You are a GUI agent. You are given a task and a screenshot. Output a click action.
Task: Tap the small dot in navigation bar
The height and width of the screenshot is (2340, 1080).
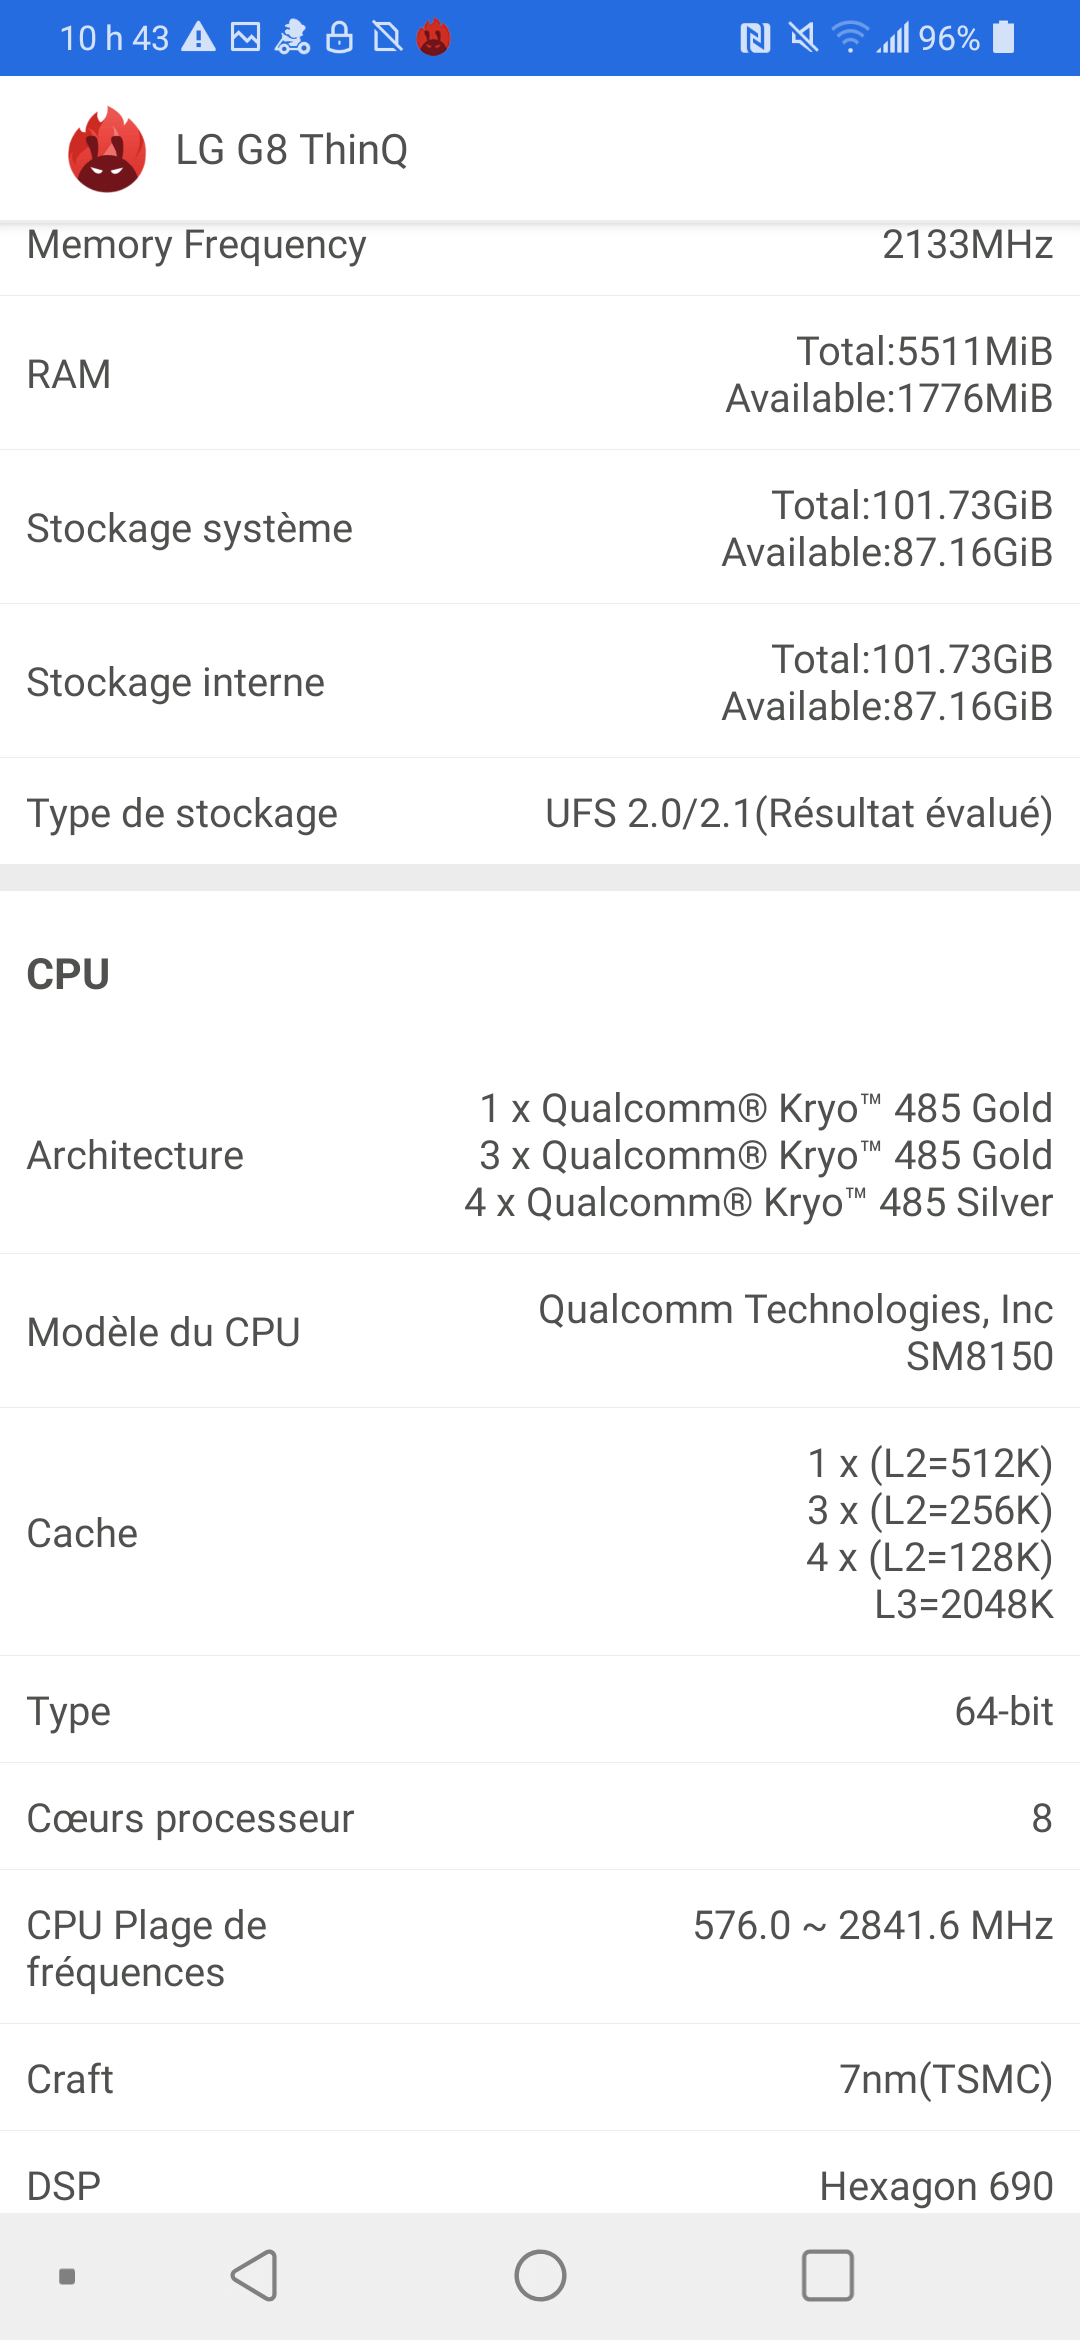(x=67, y=2277)
